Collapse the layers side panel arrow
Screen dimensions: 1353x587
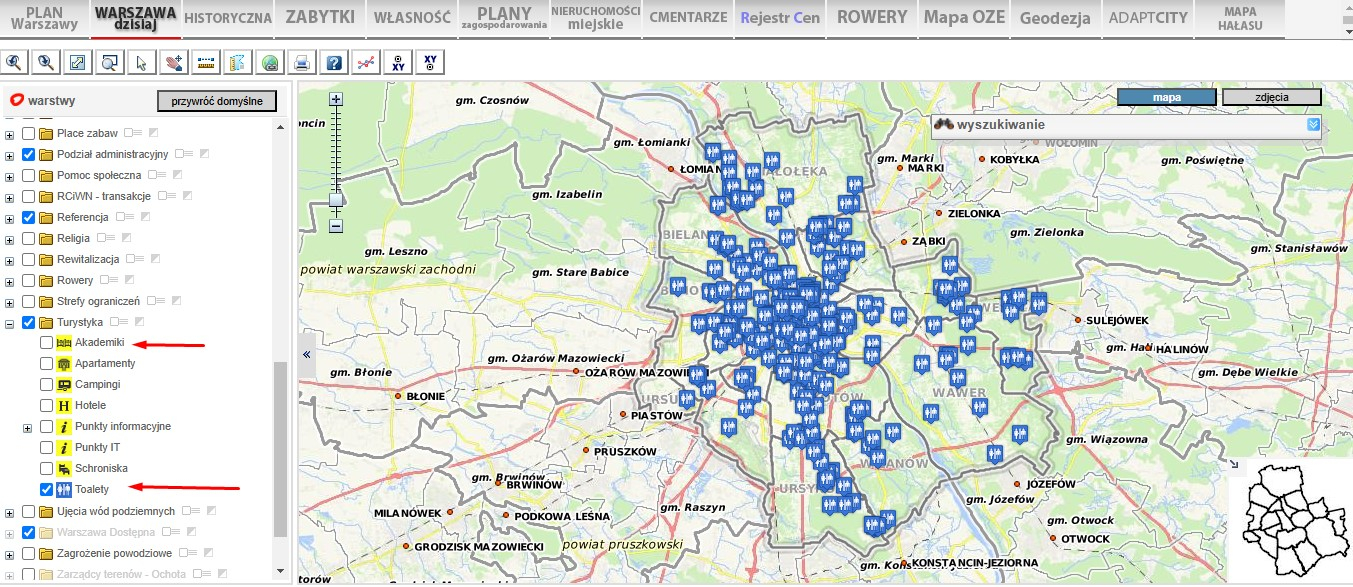[x=306, y=355]
